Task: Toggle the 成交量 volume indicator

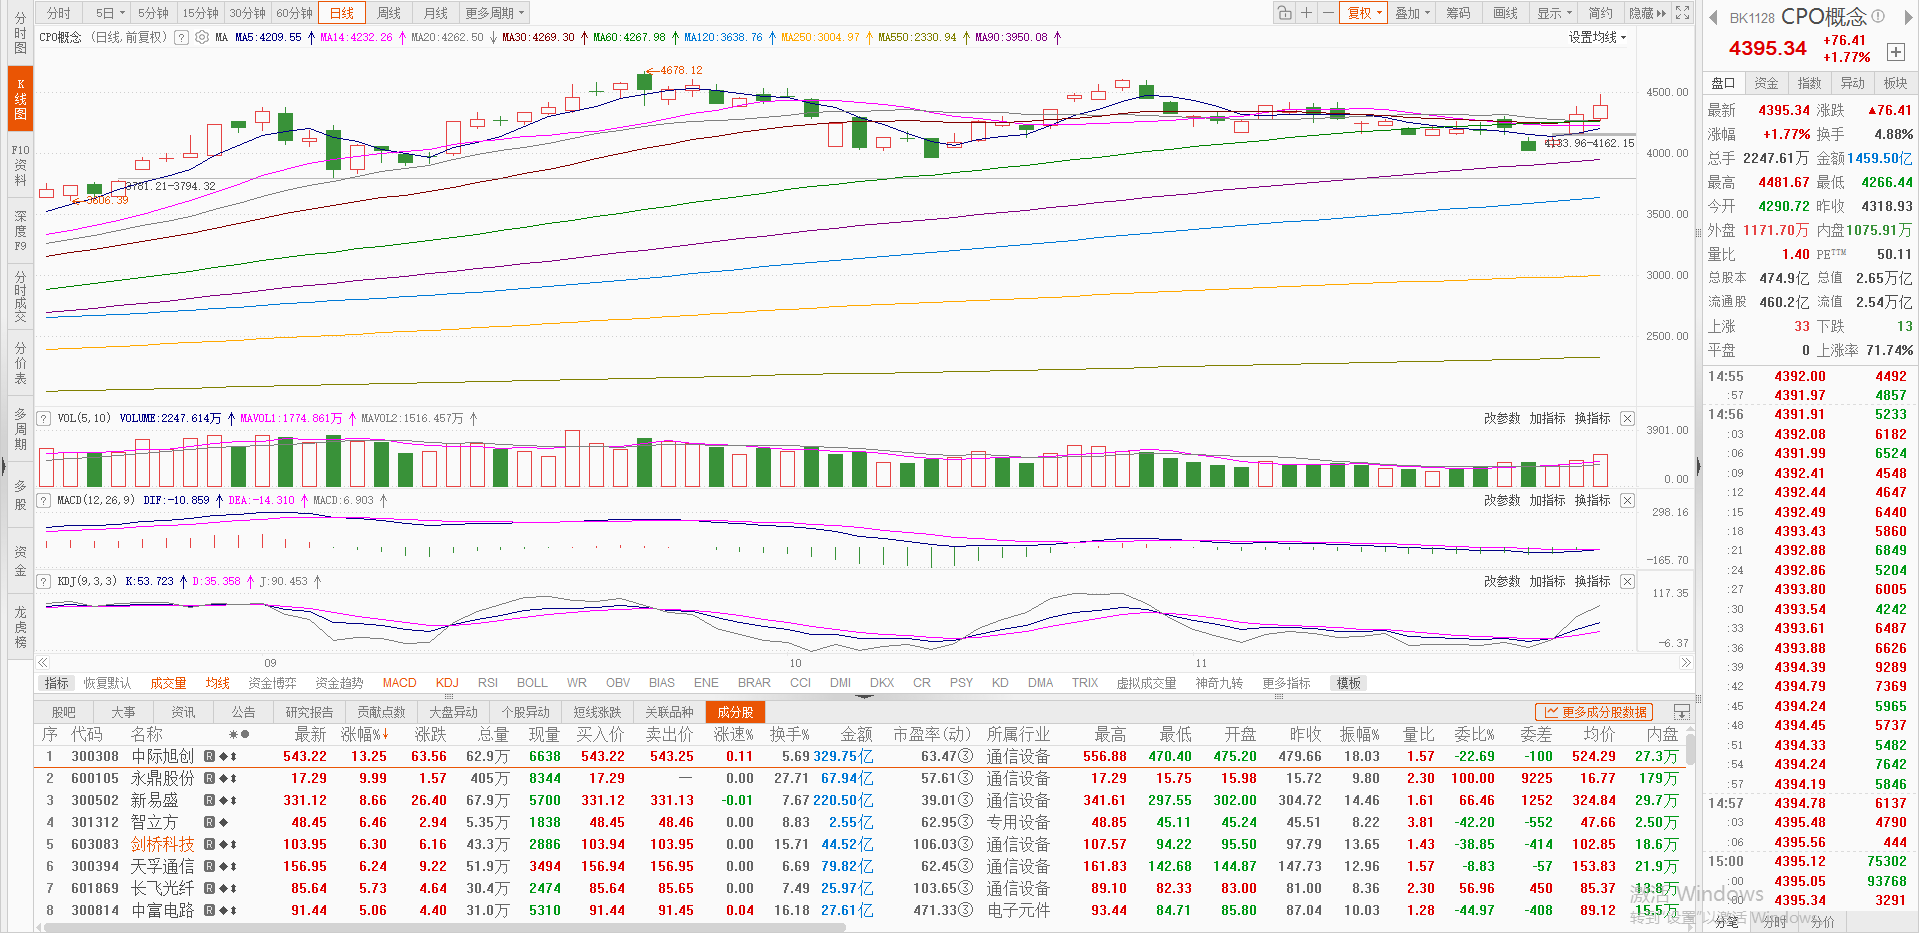Action: [168, 683]
